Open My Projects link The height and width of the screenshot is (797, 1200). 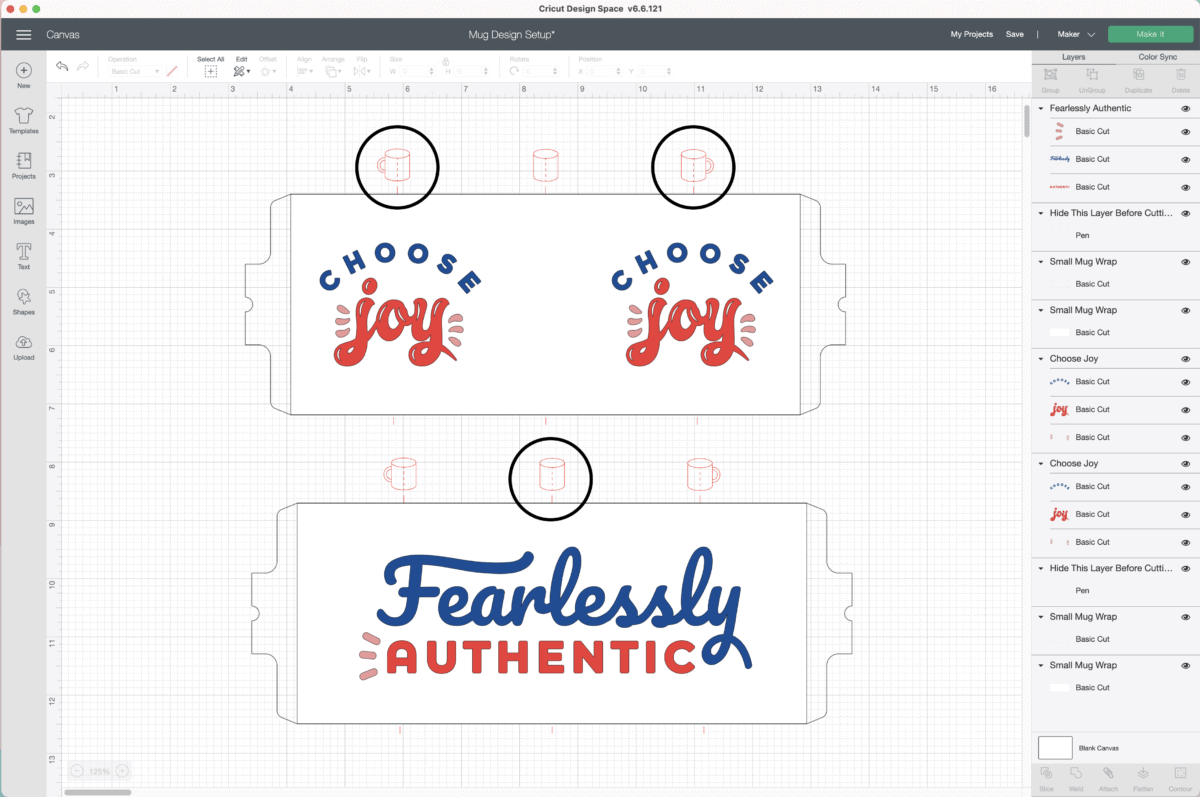(971, 34)
